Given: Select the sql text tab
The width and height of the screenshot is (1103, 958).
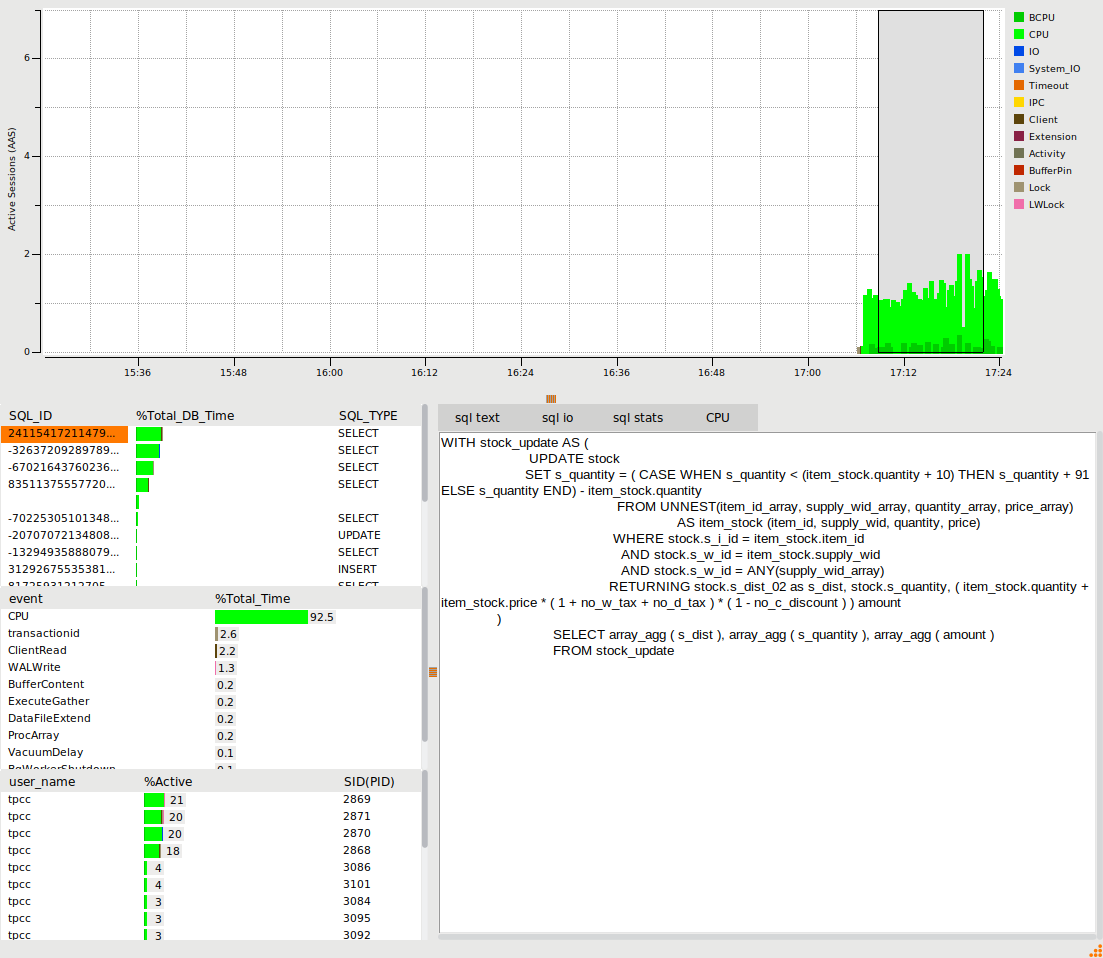Looking at the screenshot, I should click(477, 418).
